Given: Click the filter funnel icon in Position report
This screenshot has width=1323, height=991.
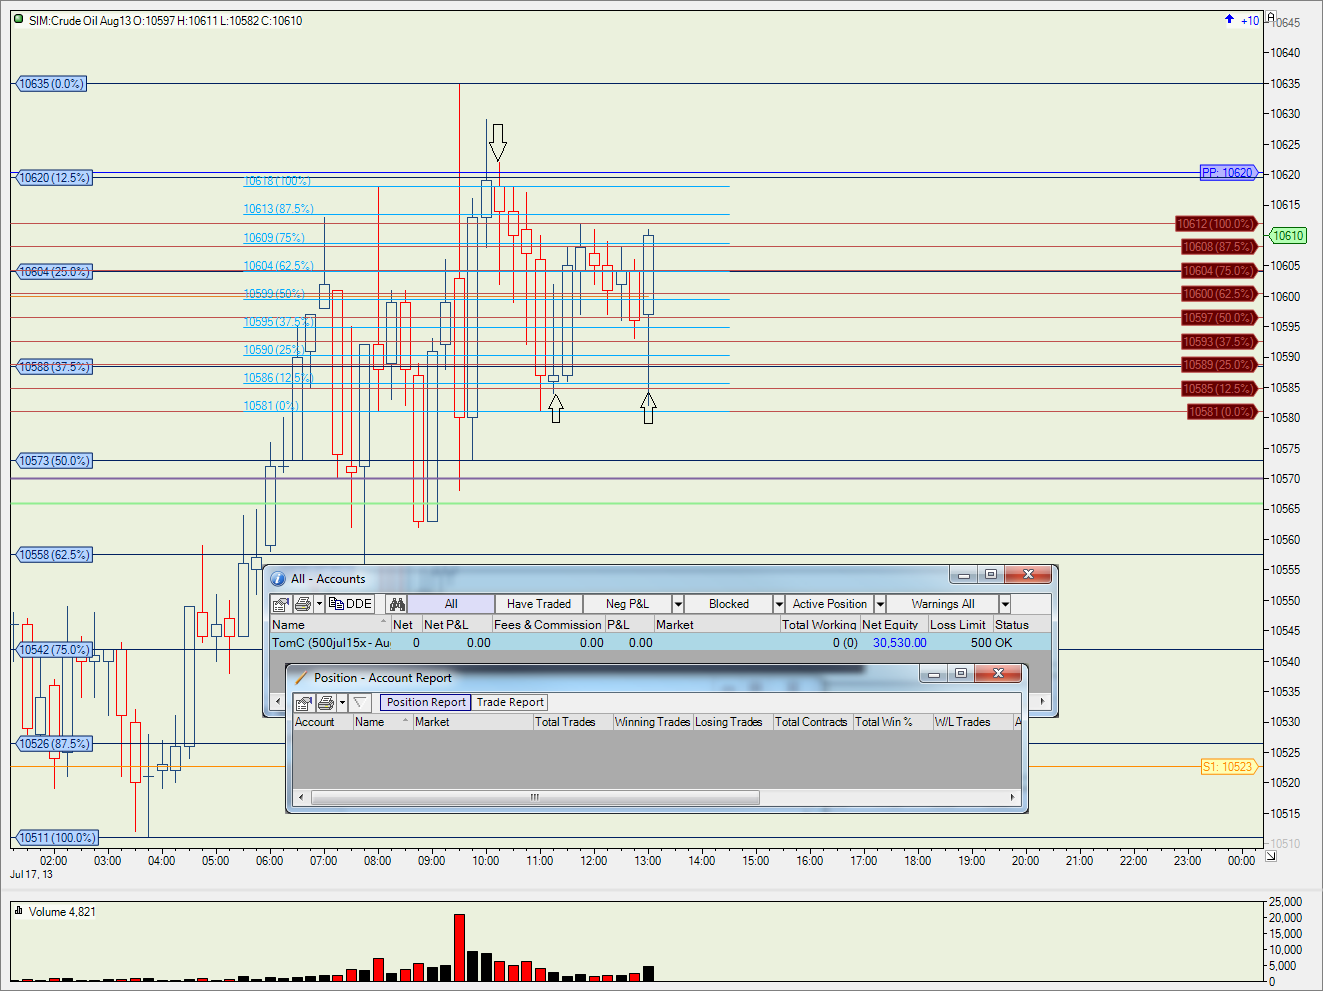Looking at the screenshot, I should 360,702.
